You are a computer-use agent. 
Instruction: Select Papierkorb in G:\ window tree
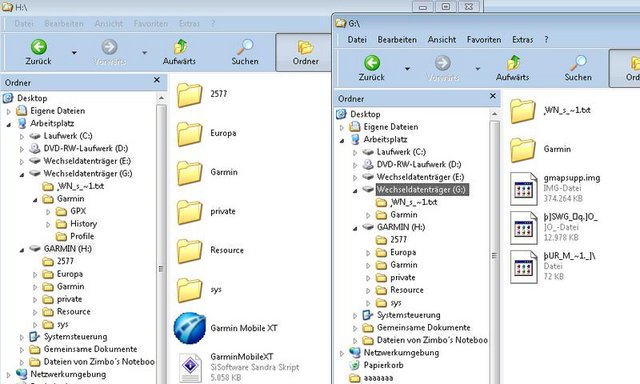(383, 365)
